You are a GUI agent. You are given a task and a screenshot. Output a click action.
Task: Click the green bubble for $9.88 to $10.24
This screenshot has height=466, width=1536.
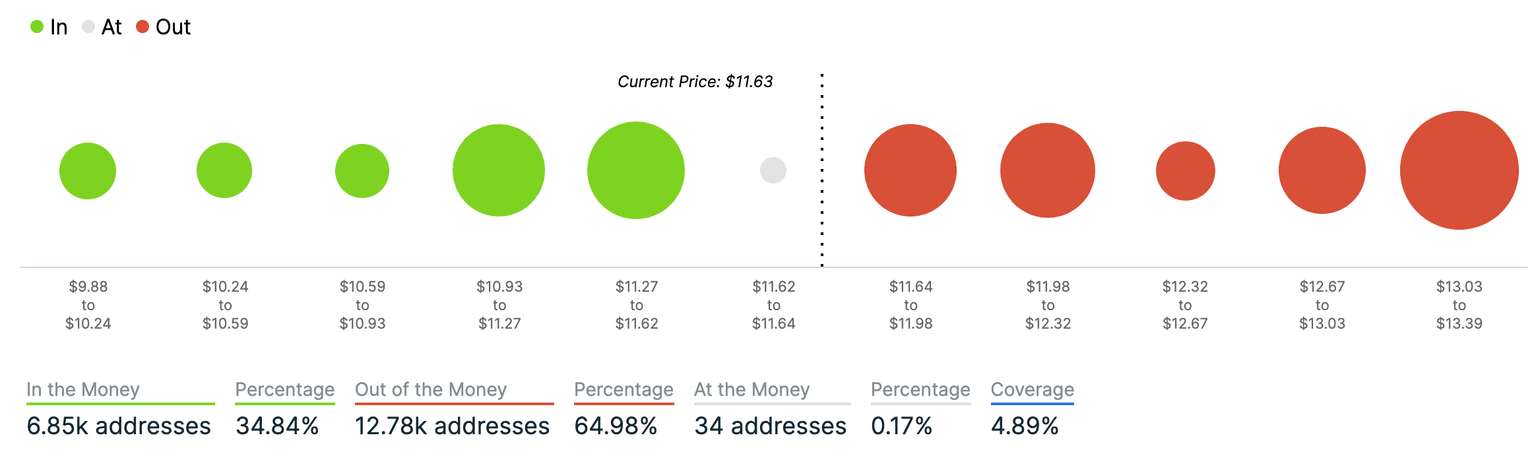(88, 171)
